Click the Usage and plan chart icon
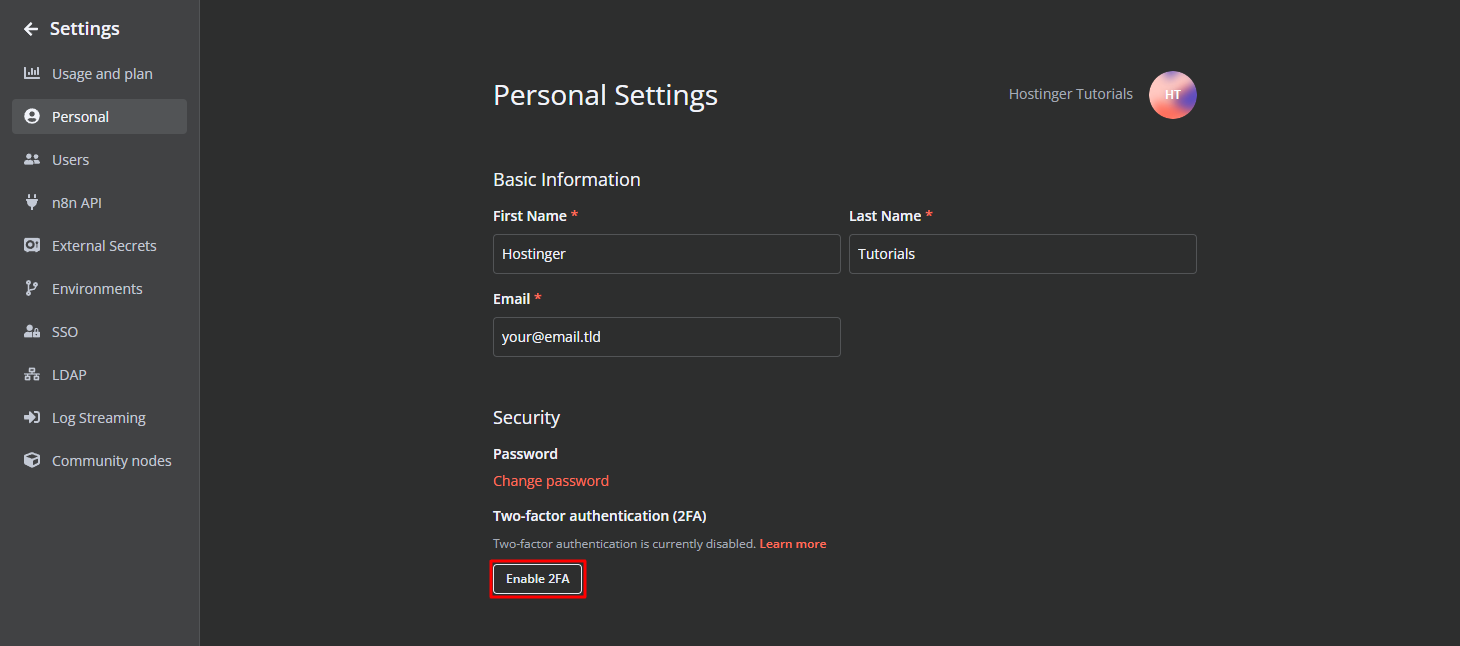1460x646 pixels. click(x=32, y=73)
